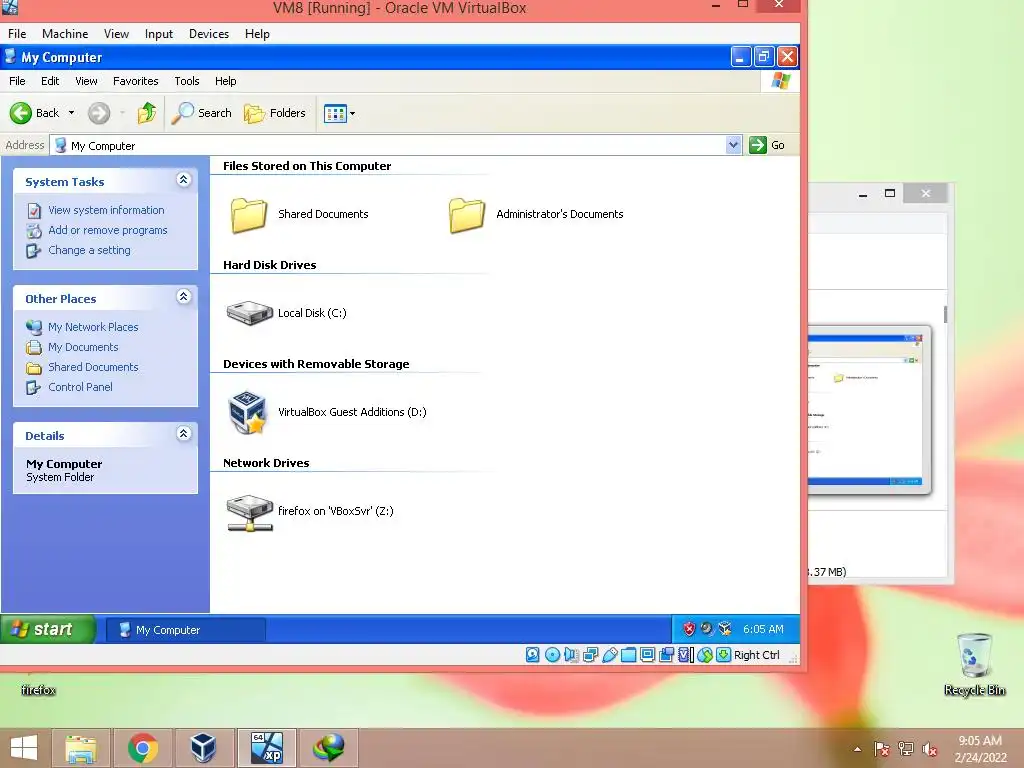
Task: Click the window preview thumbnail in background window
Action: [869, 409]
